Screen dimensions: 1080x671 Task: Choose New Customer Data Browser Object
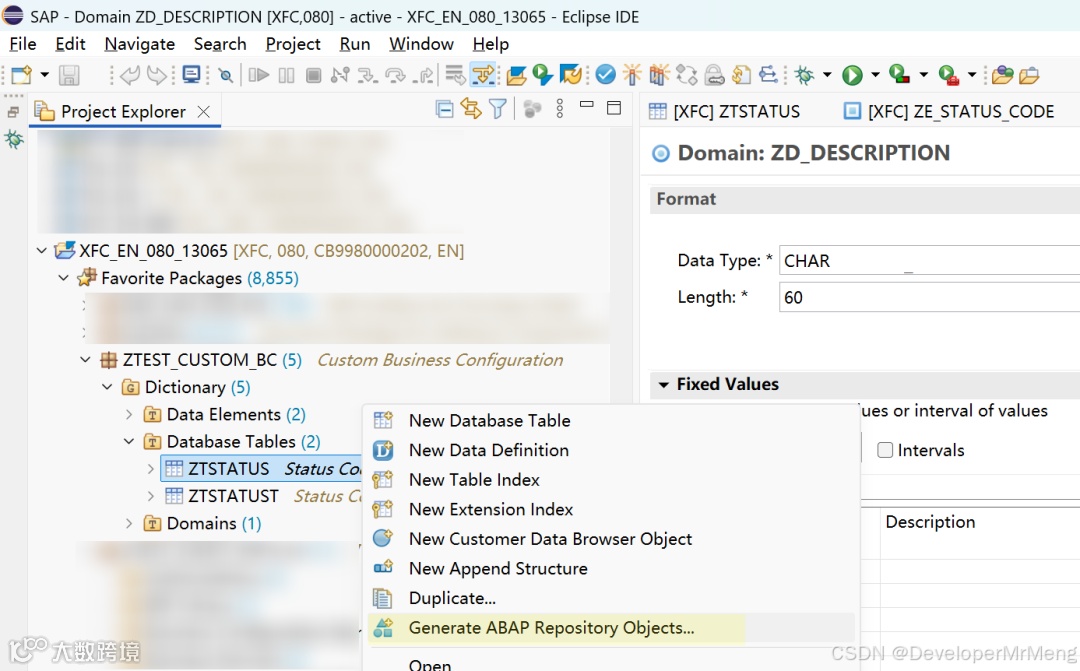point(611,539)
